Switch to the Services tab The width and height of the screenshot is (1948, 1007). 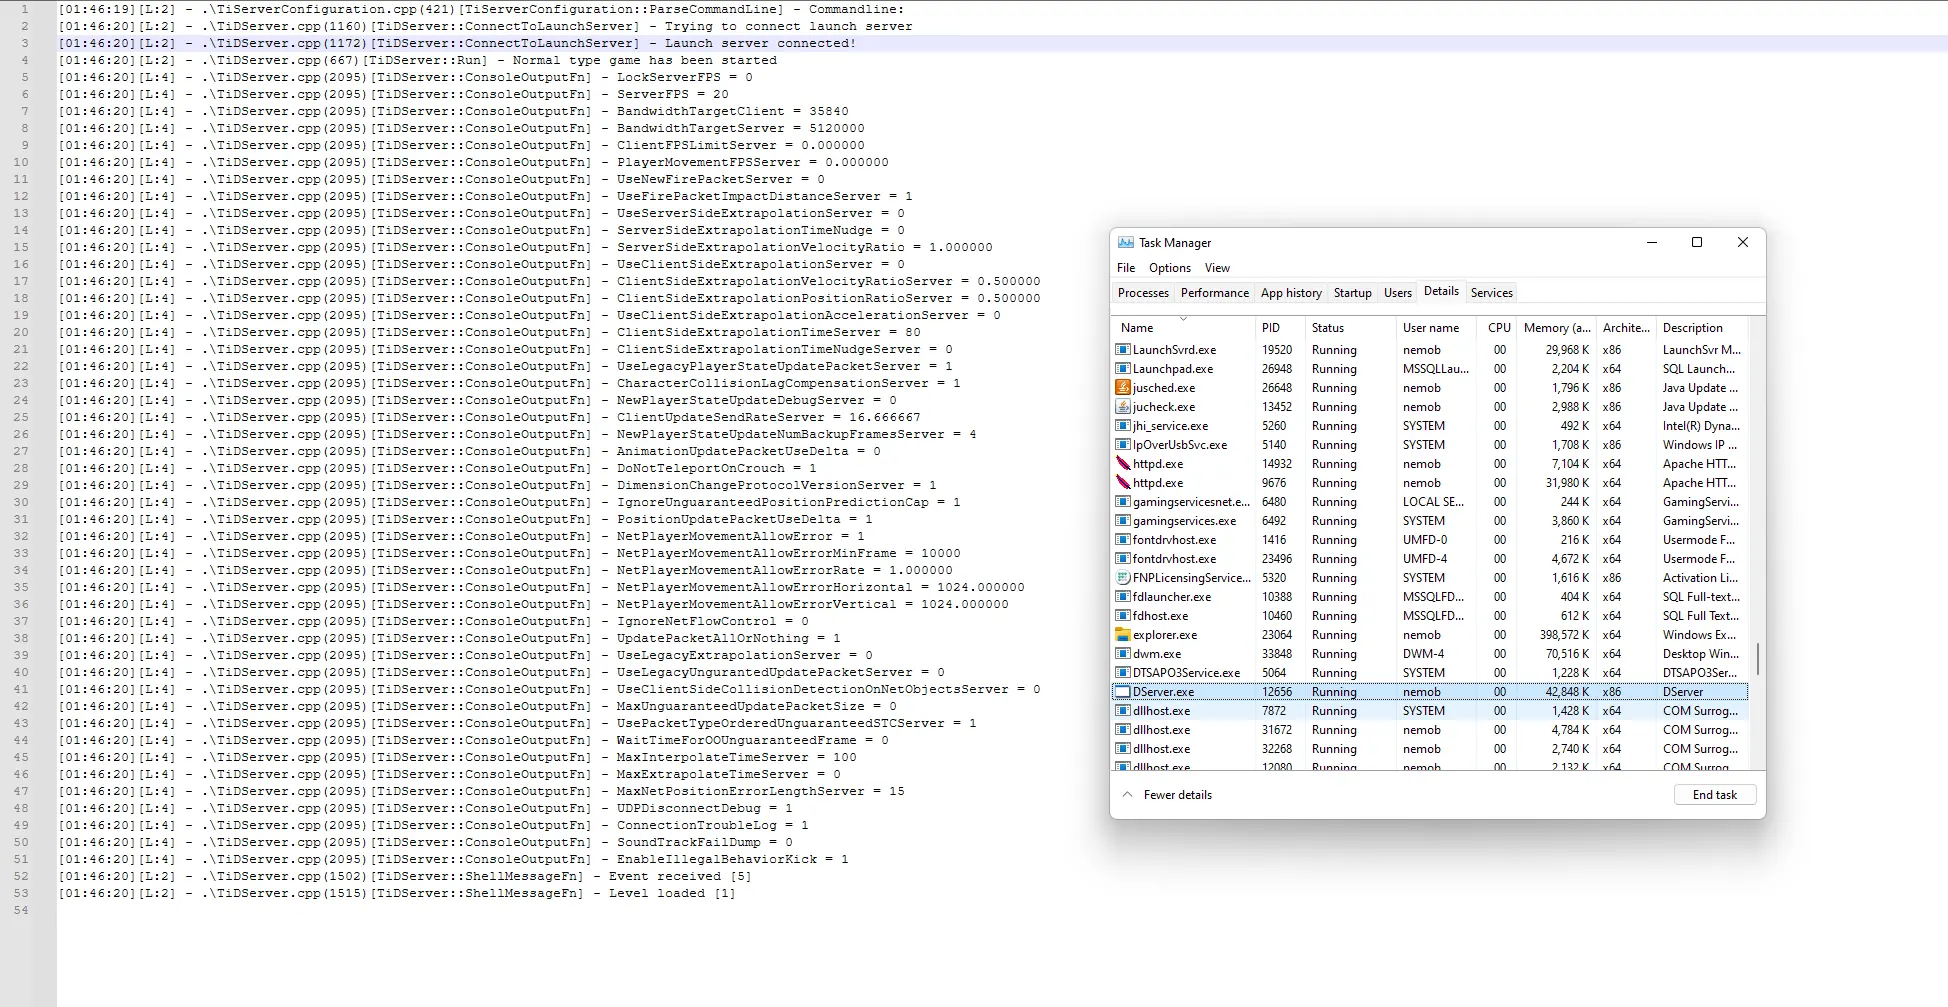pyautogui.click(x=1492, y=293)
